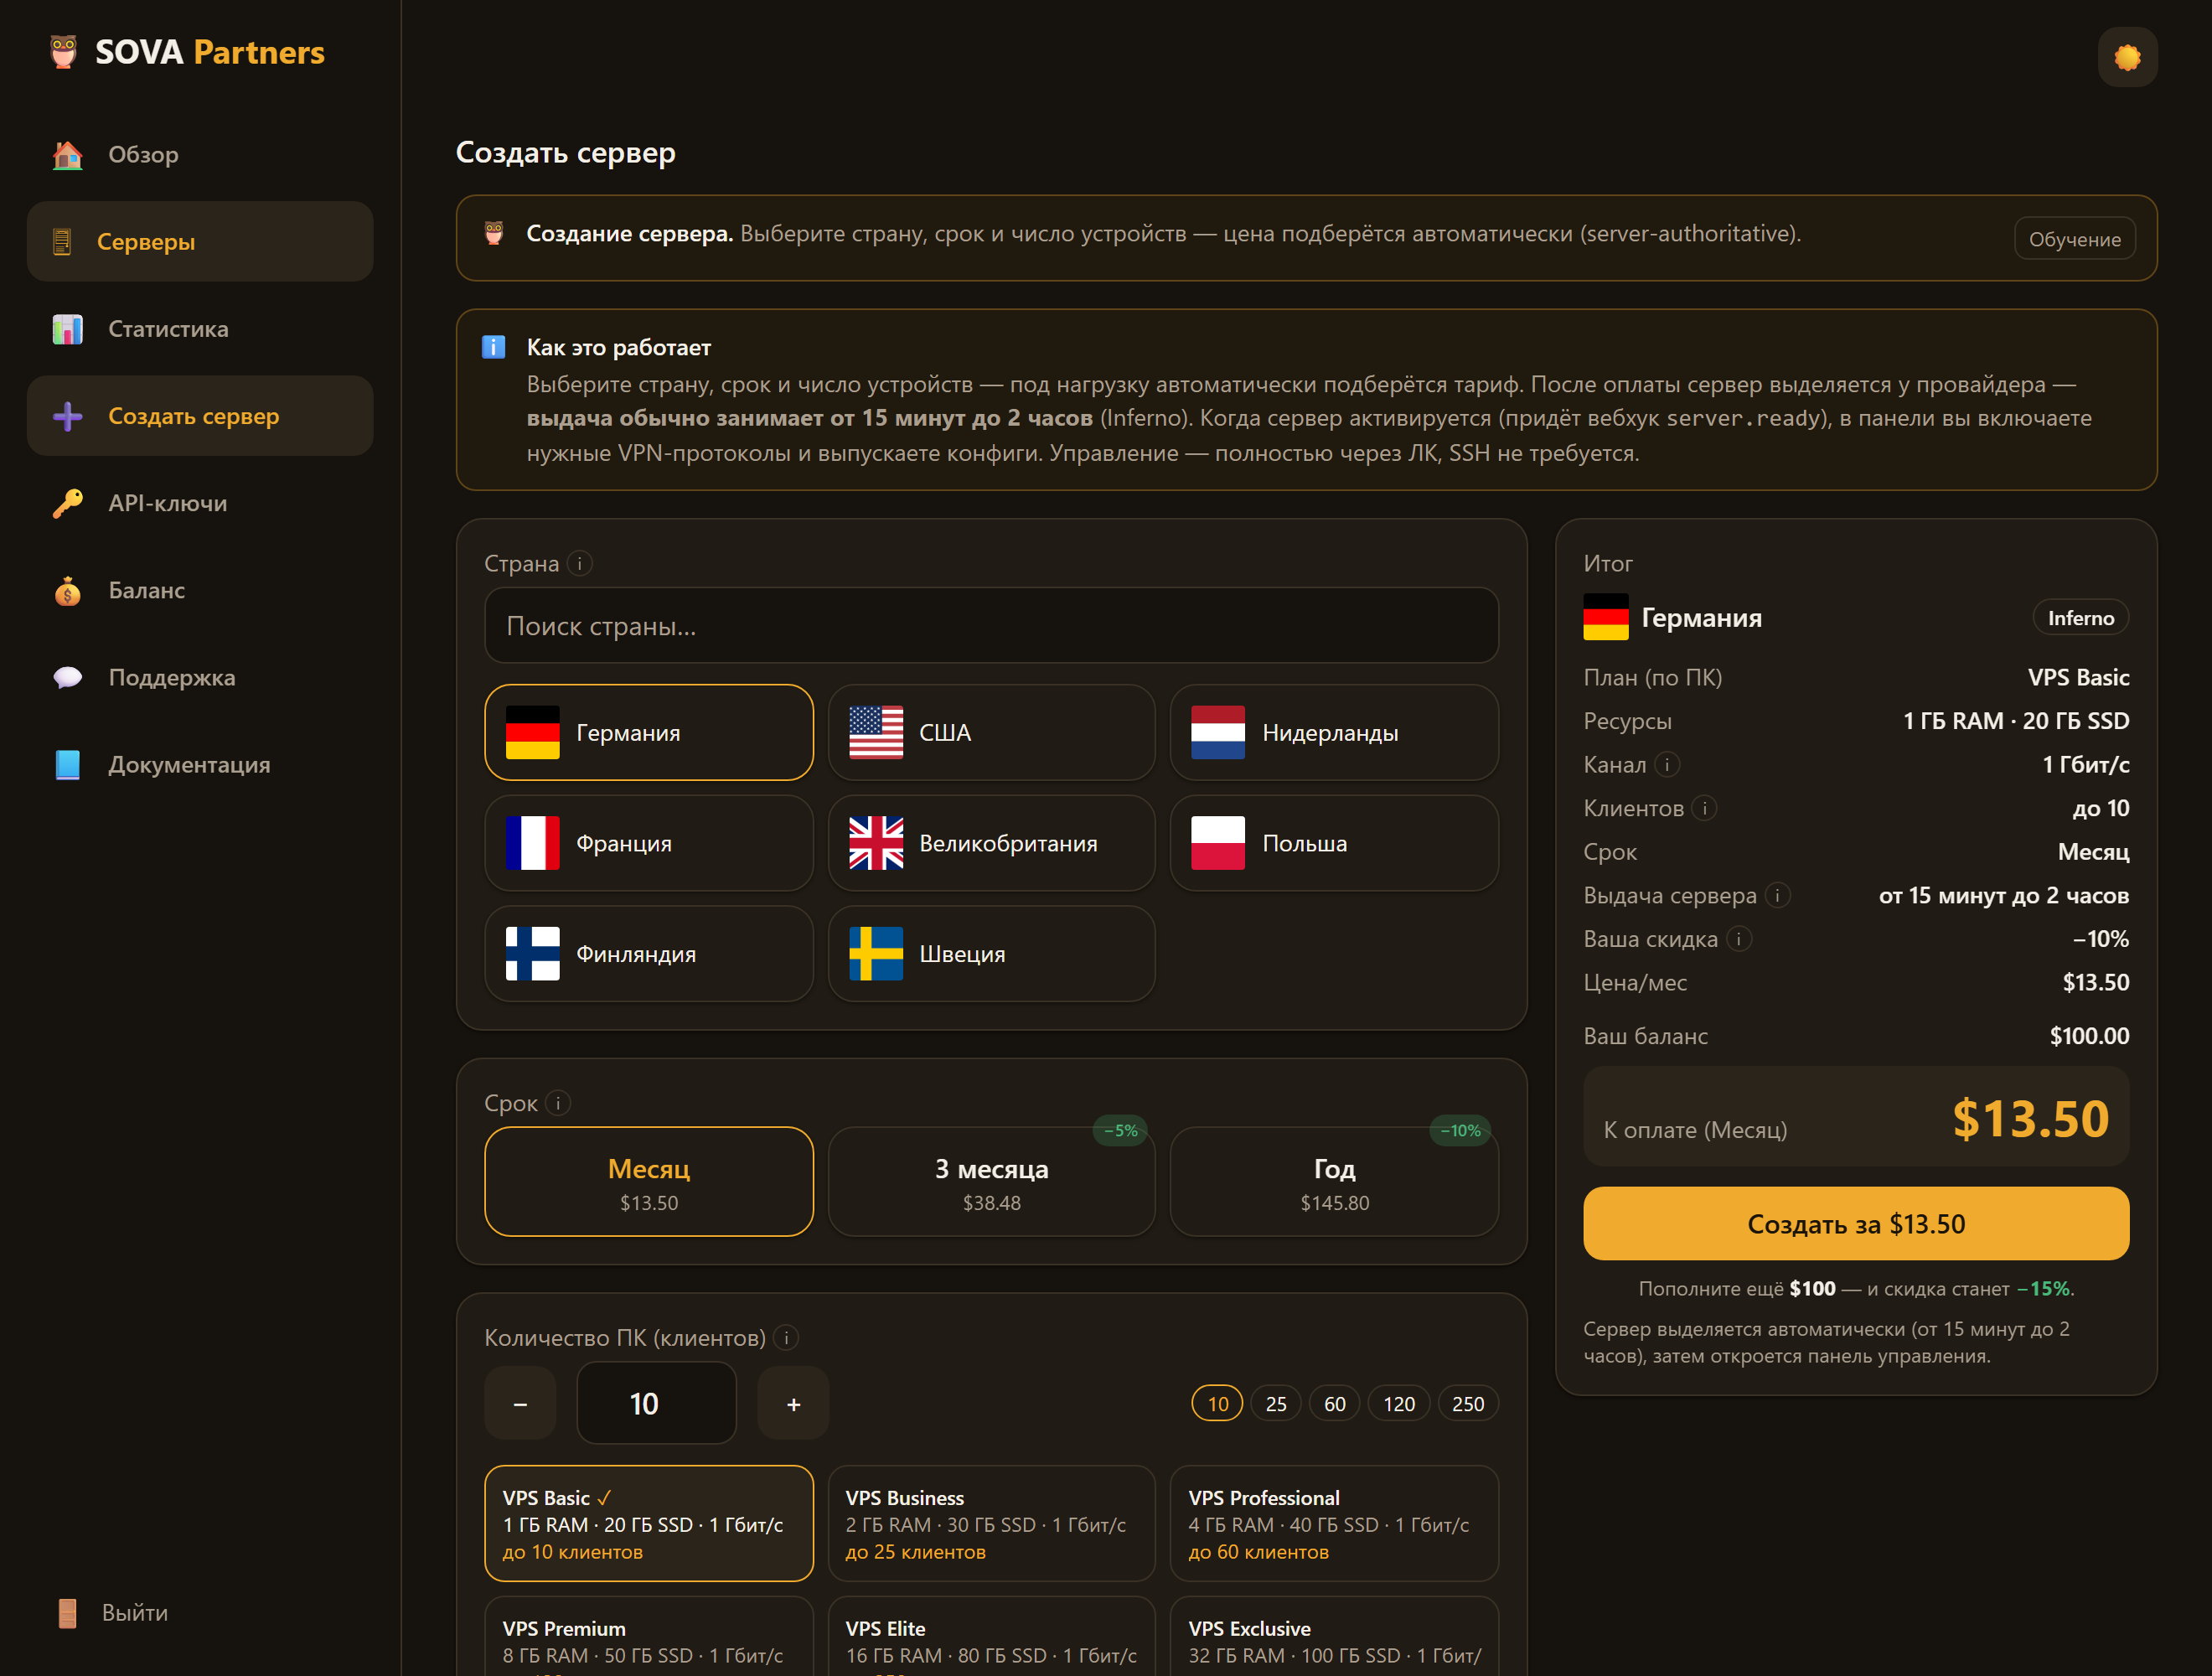2212x1676 pixels.
Task: Pick Польша country card
Action: coord(1334,843)
